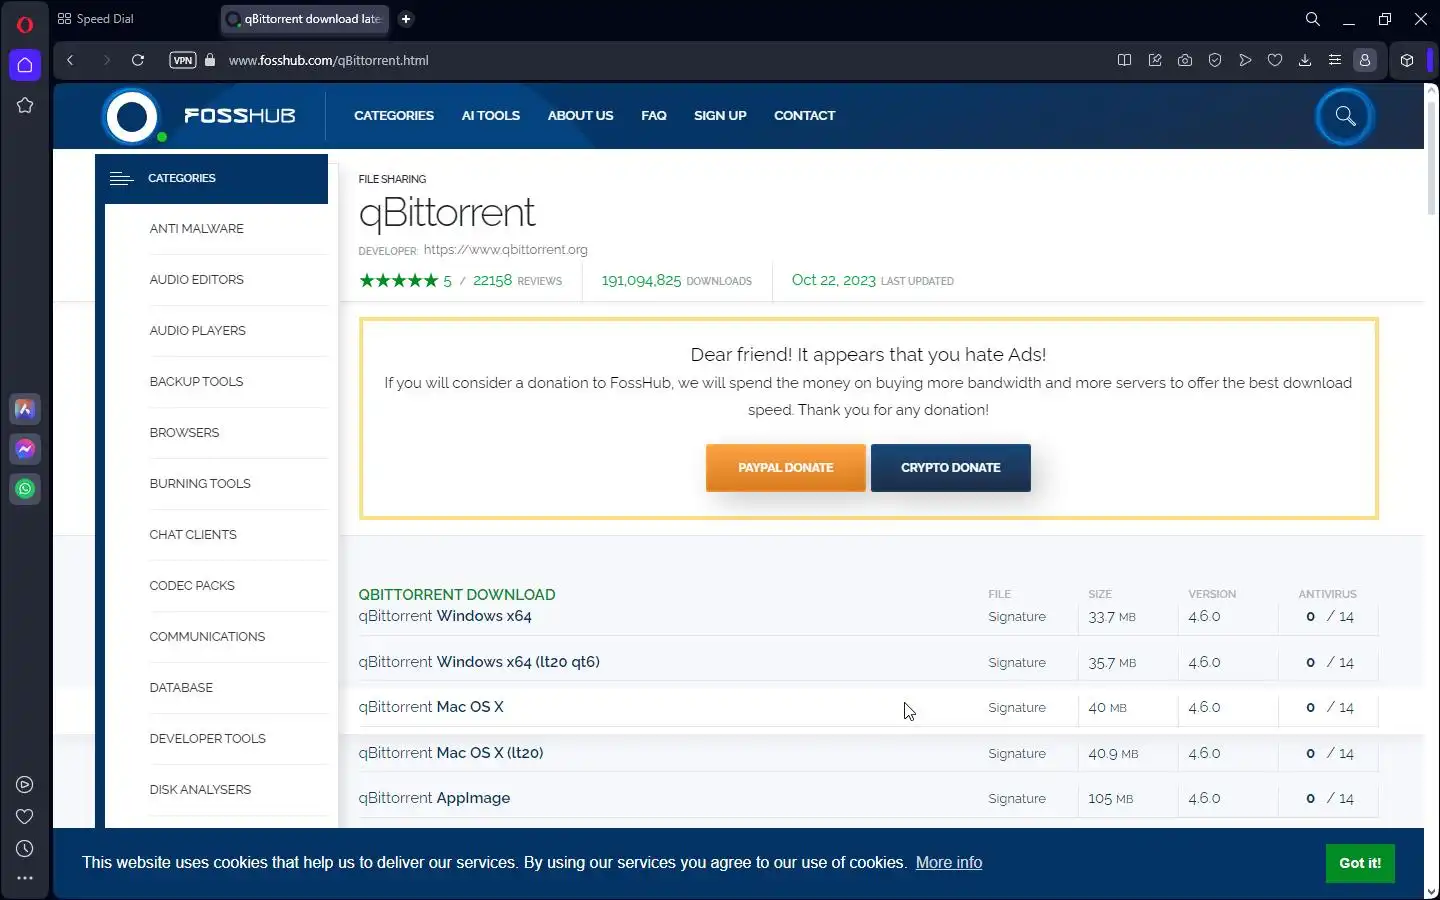Click SIGN UP in the navigation
This screenshot has width=1440, height=900.
coord(720,116)
